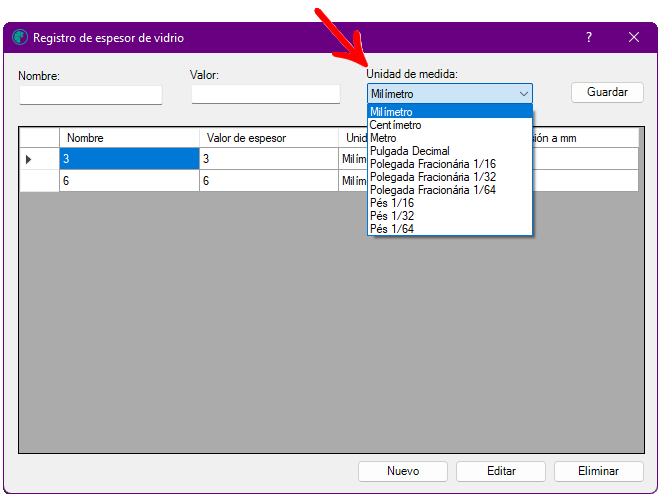Click the Nuevo button
This screenshot has height=494, width=660.
tap(403, 471)
